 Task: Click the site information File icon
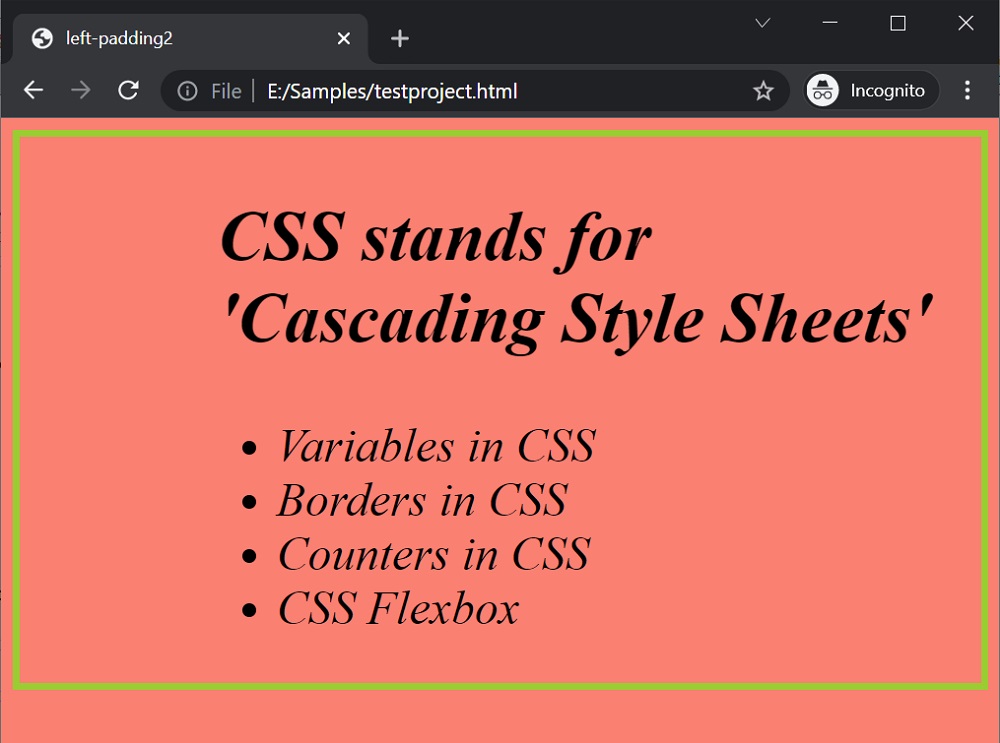tap(187, 90)
